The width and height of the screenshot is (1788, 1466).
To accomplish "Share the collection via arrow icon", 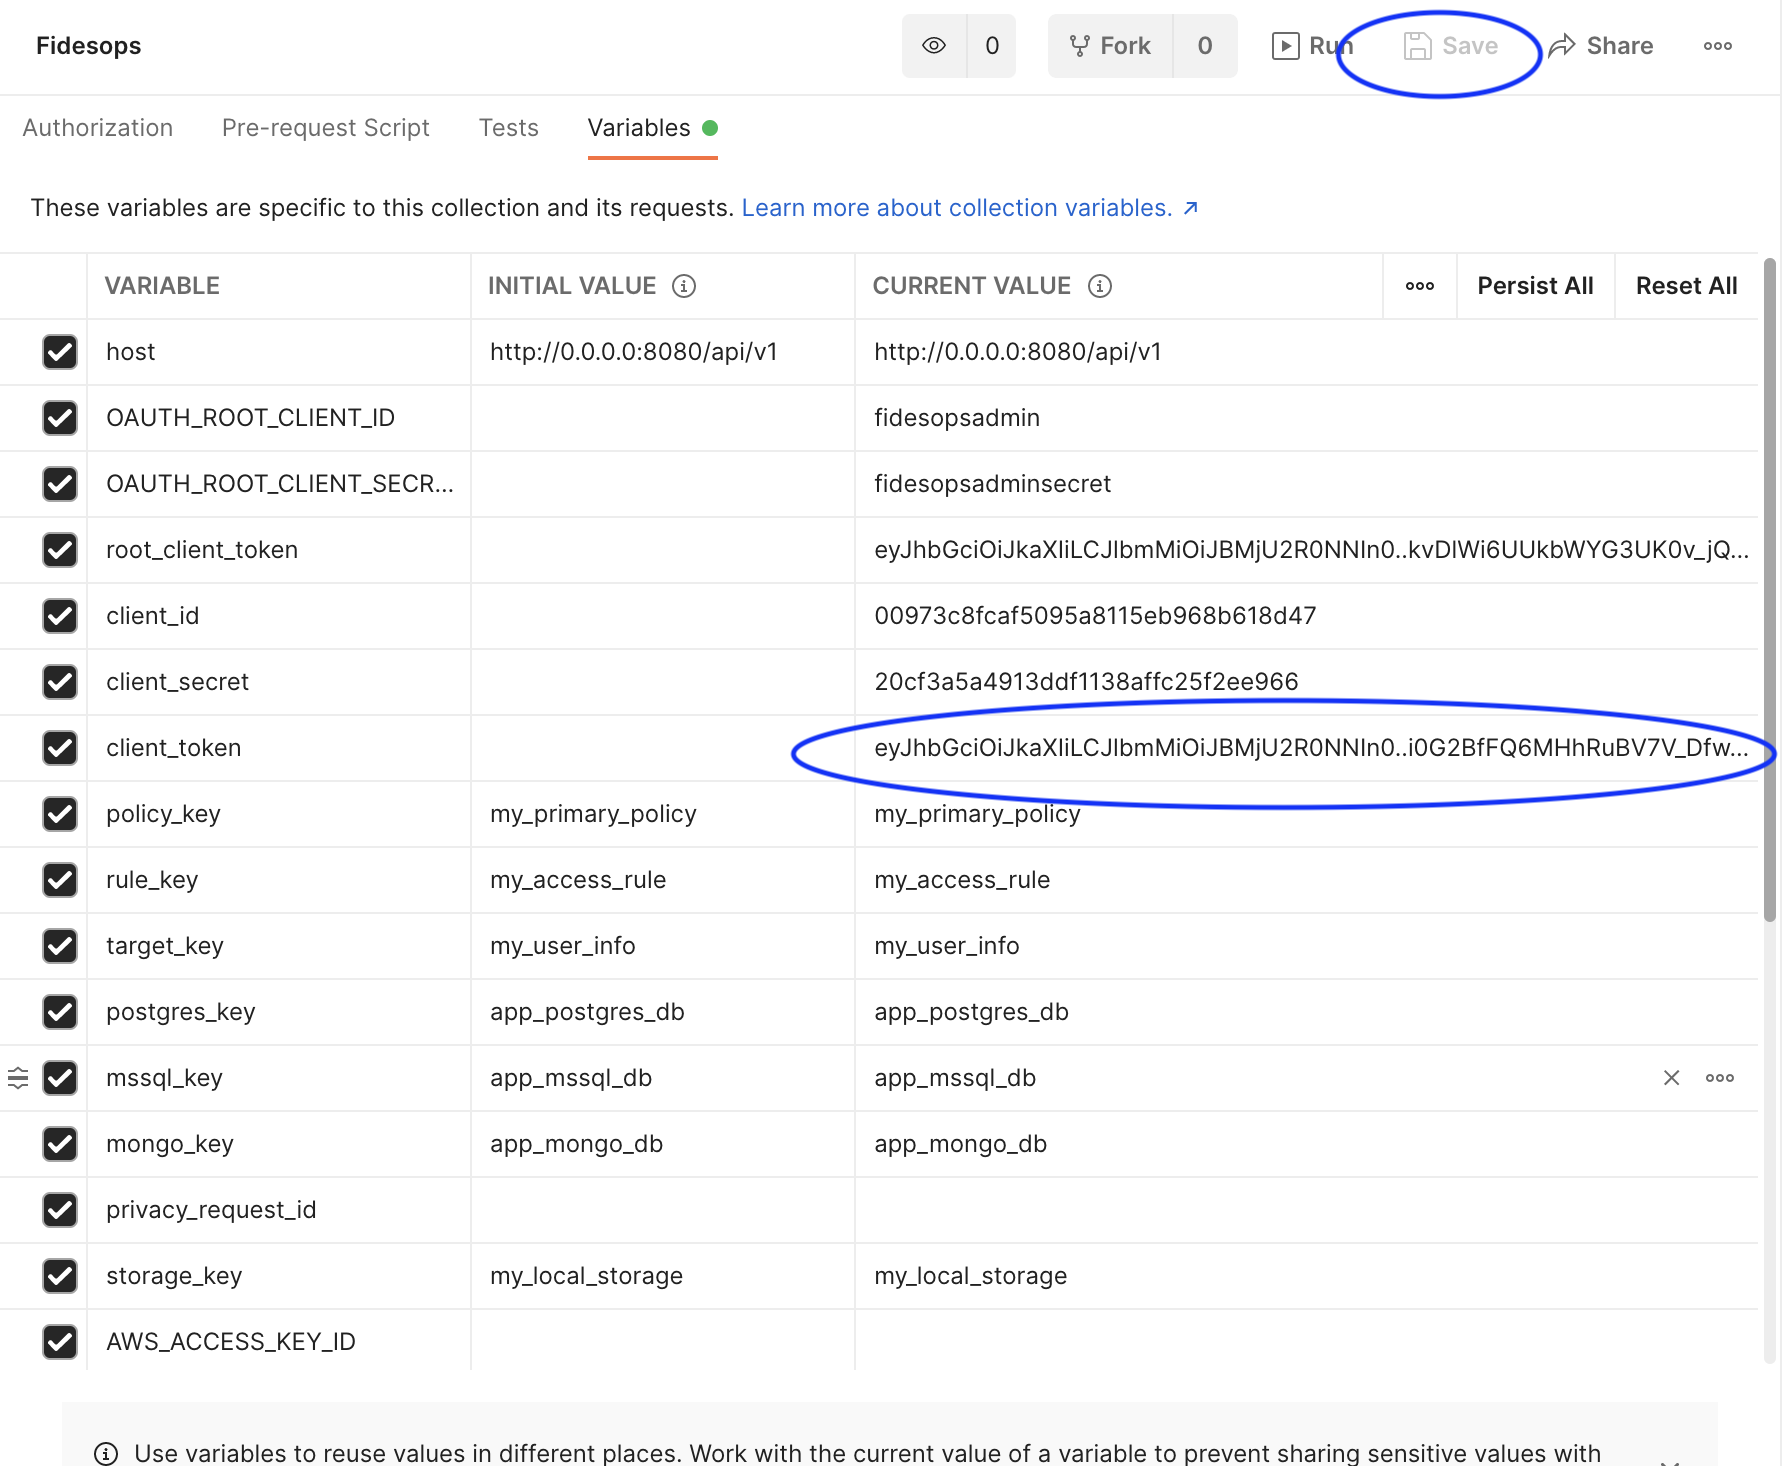I will click(x=1601, y=46).
